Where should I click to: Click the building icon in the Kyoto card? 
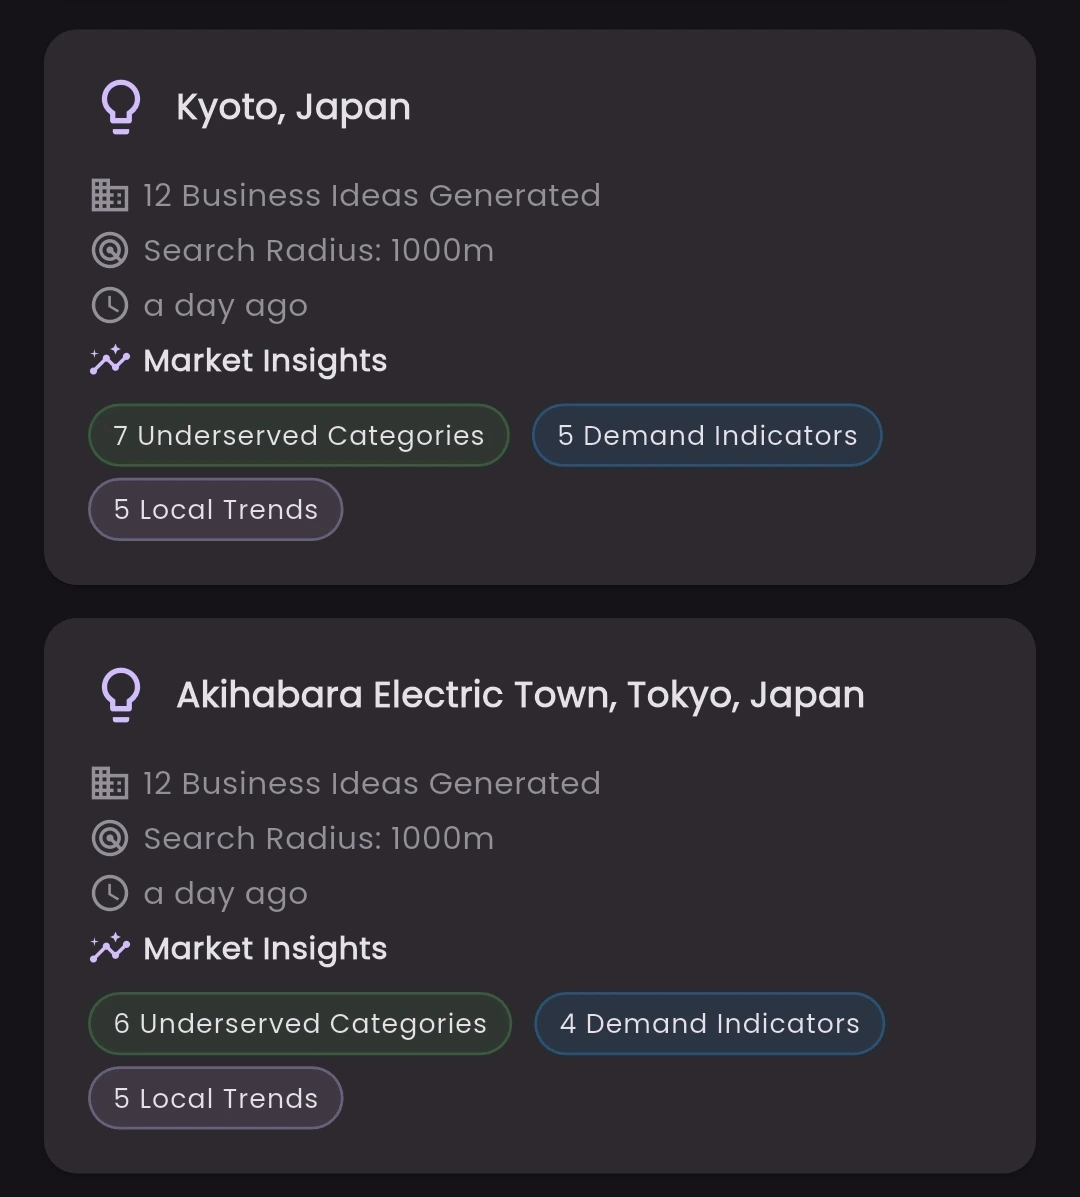coord(110,195)
